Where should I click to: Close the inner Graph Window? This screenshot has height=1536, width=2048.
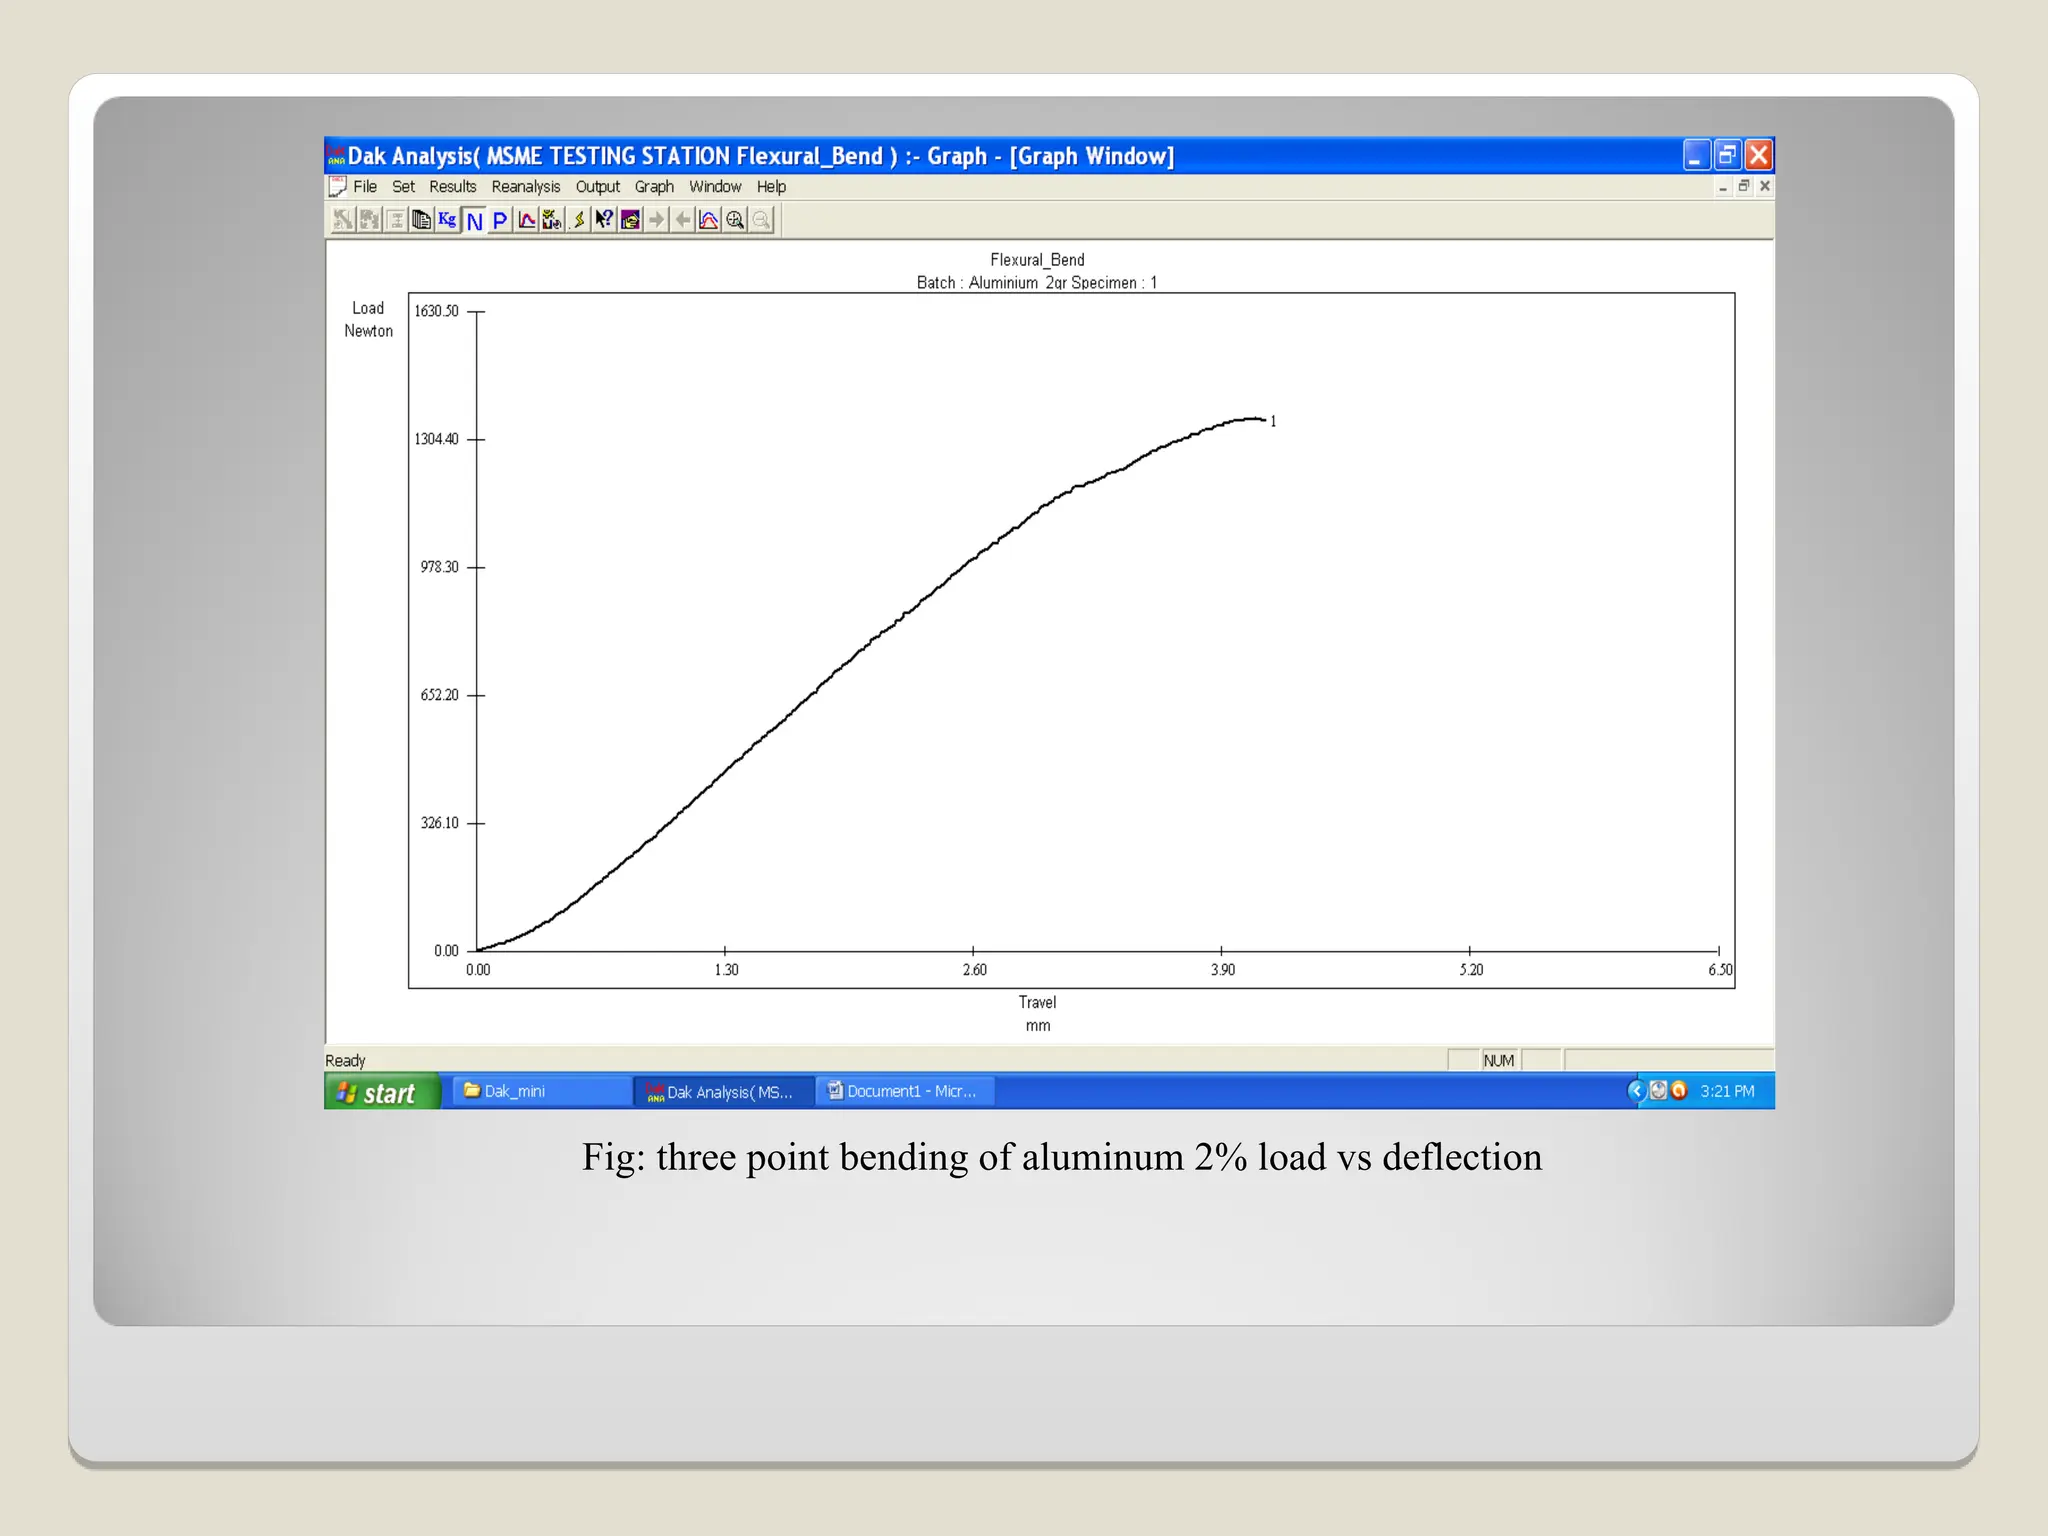(1765, 187)
